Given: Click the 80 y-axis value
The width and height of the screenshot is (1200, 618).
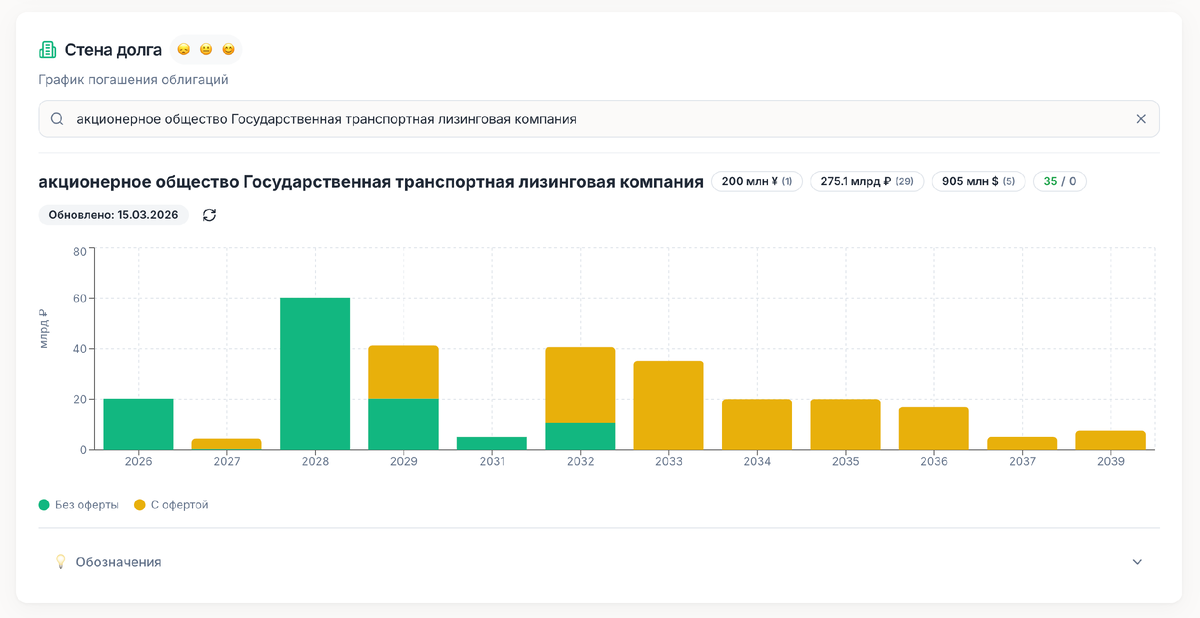Looking at the screenshot, I should [80, 251].
